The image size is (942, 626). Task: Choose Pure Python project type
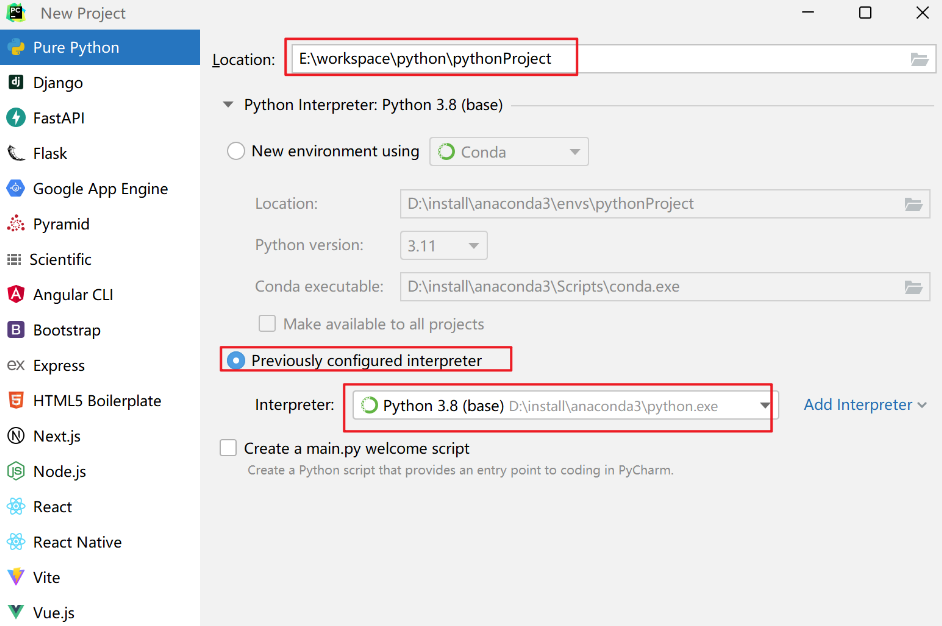tap(100, 47)
